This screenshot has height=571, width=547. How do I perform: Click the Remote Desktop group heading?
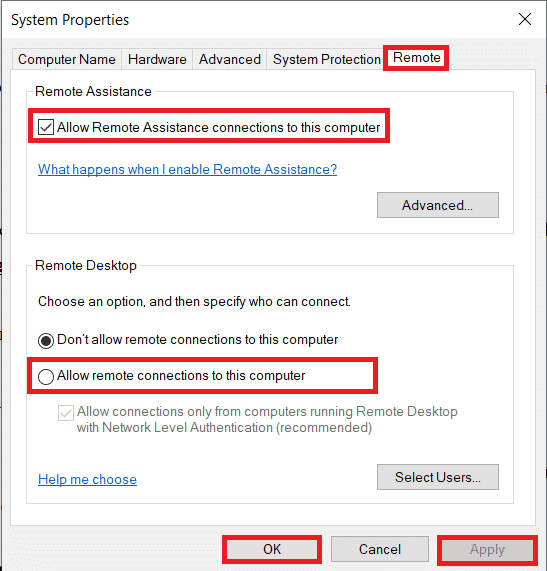click(x=86, y=265)
